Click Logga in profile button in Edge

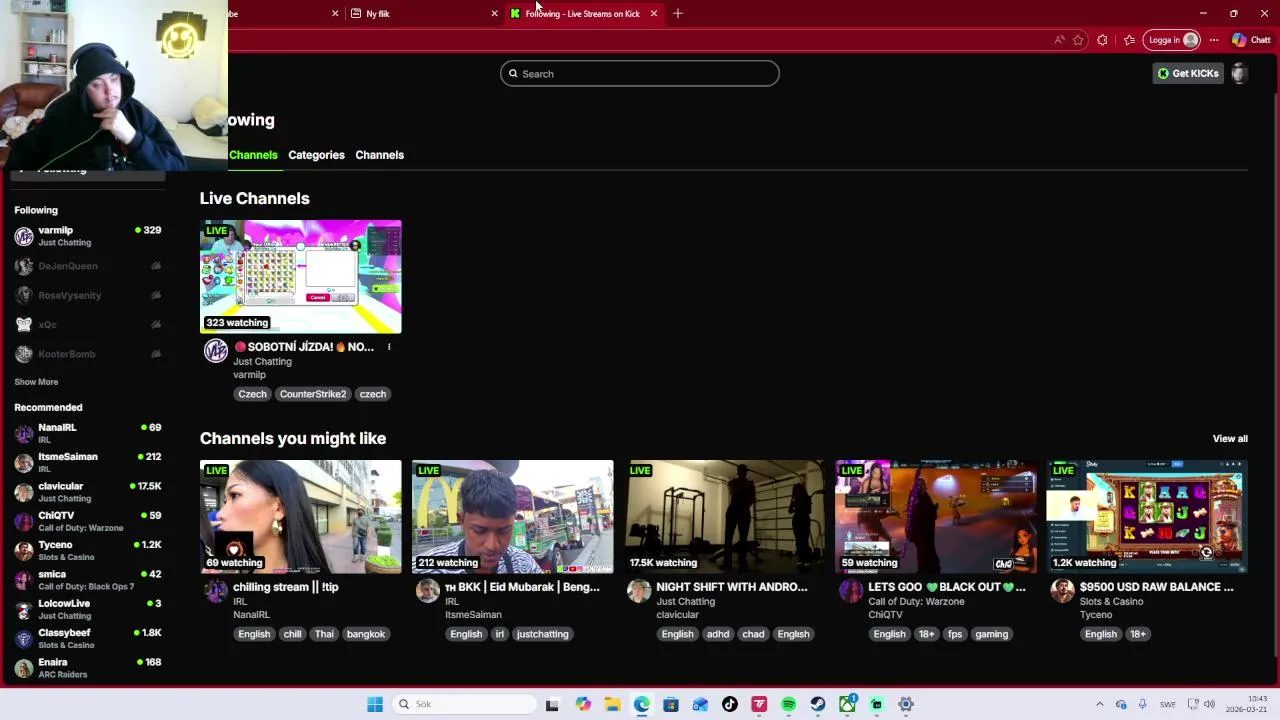click(x=1172, y=40)
